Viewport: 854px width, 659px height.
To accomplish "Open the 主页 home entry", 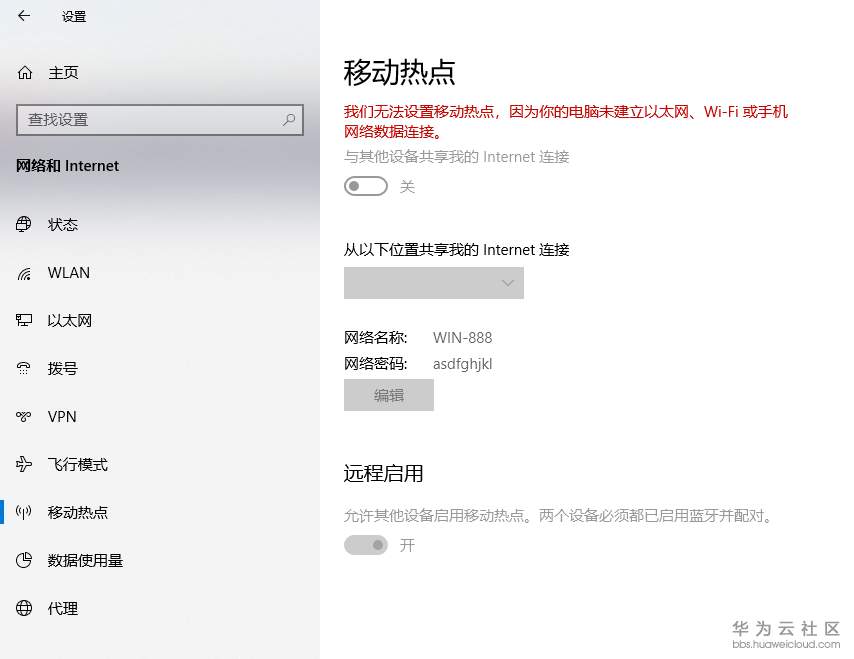I will 160,72.
